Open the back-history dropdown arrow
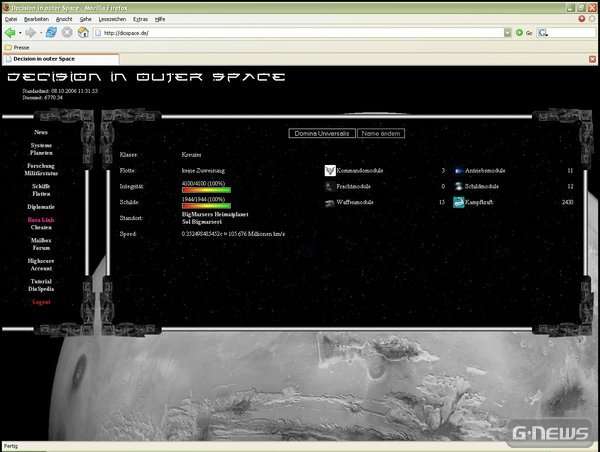This screenshot has height=452, width=600. 20,33
